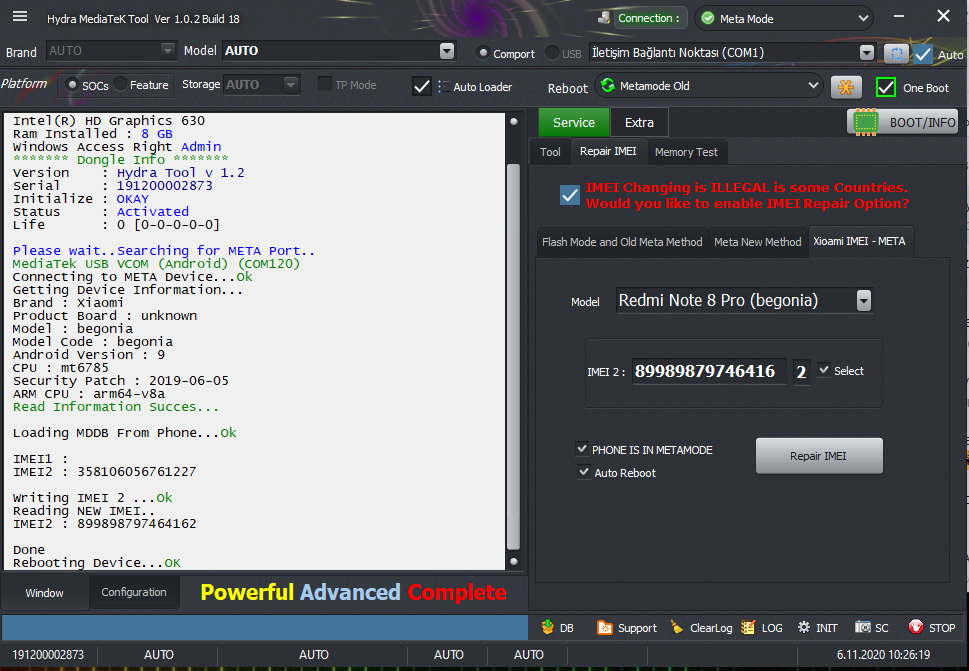Image resolution: width=969 pixels, height=671 pixels.
Task: Click the red STOP icon
Action: (915, 627)
